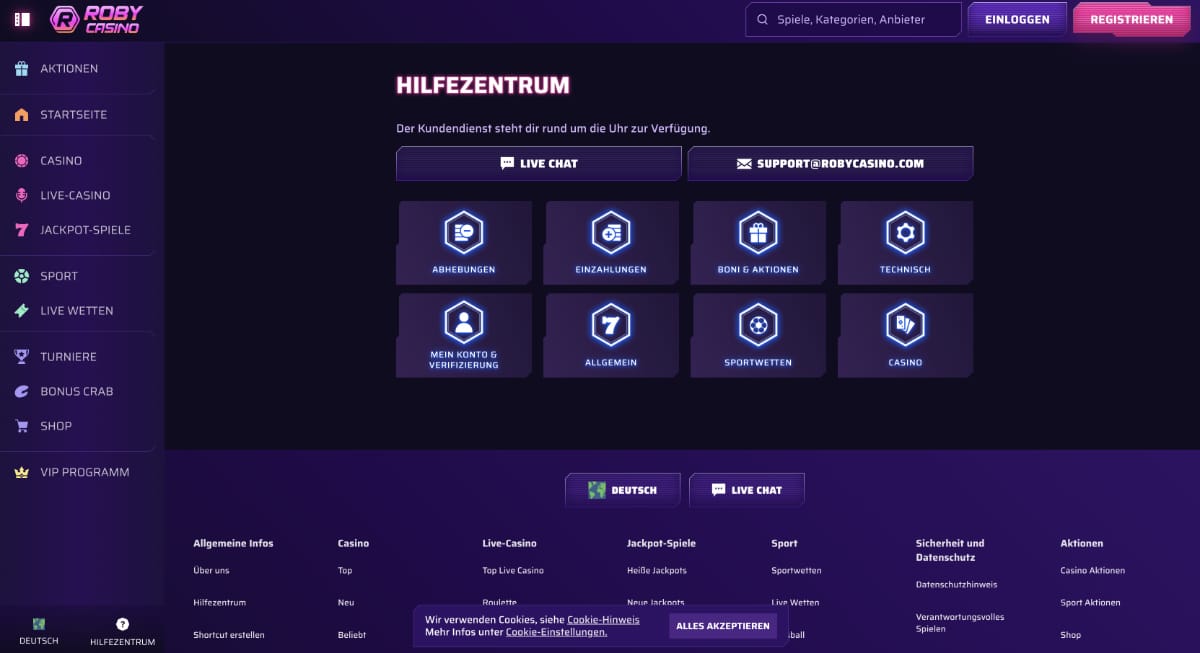The width and height of the screenshot is (1200, 653).
Task: Open the Neu link under Casino footer
Action: click(345, 602)
